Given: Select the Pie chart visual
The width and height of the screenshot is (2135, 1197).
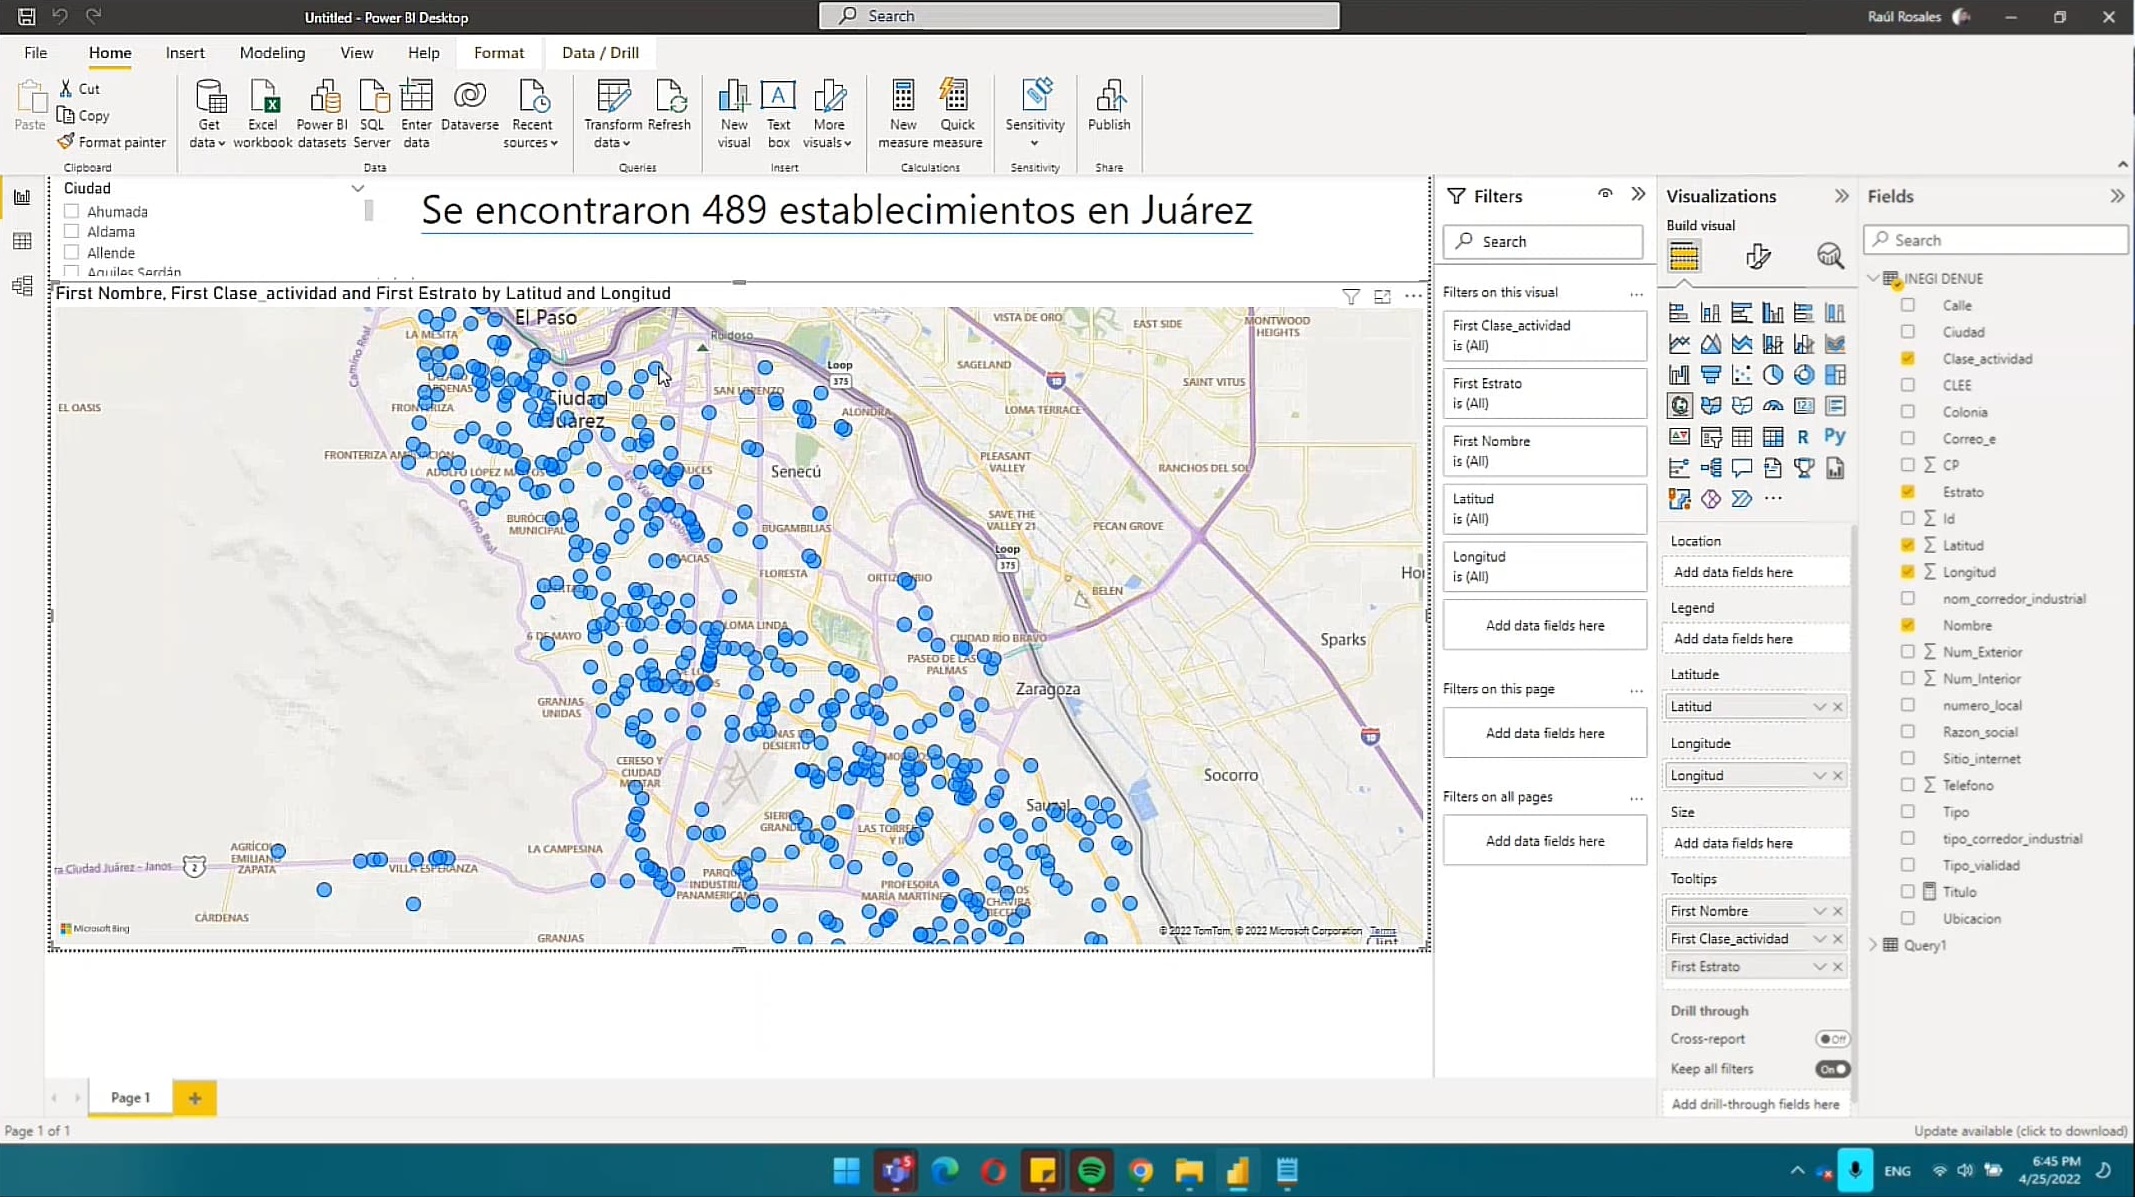Looking at the screenshot, I should [x=1772, y=375].
